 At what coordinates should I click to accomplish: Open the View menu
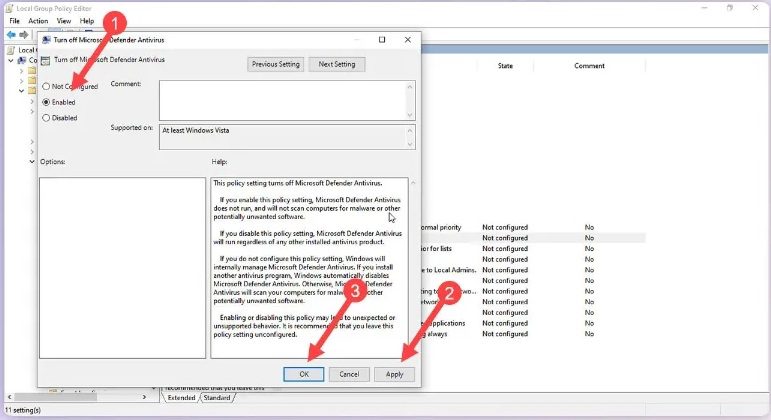coord(63,21)
